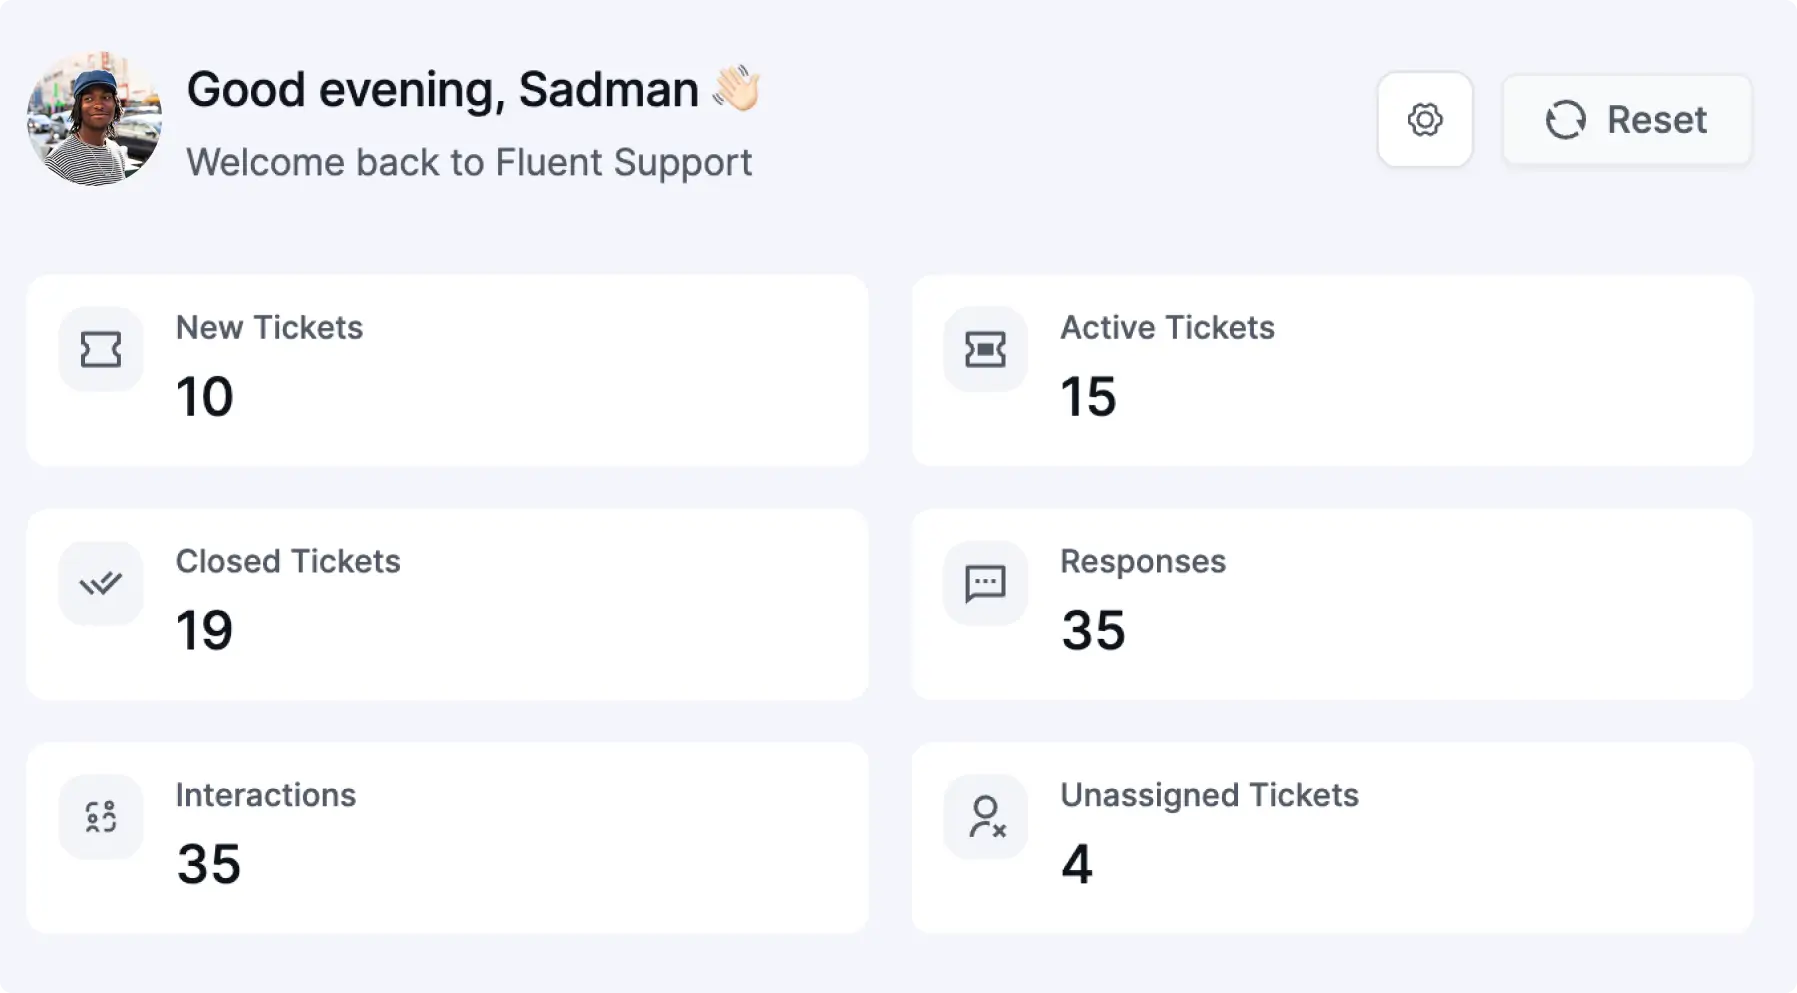Click the circular refresh icon inside Reset button
The width and height of the screenshot is (1797, 993).
(1566, 119)
